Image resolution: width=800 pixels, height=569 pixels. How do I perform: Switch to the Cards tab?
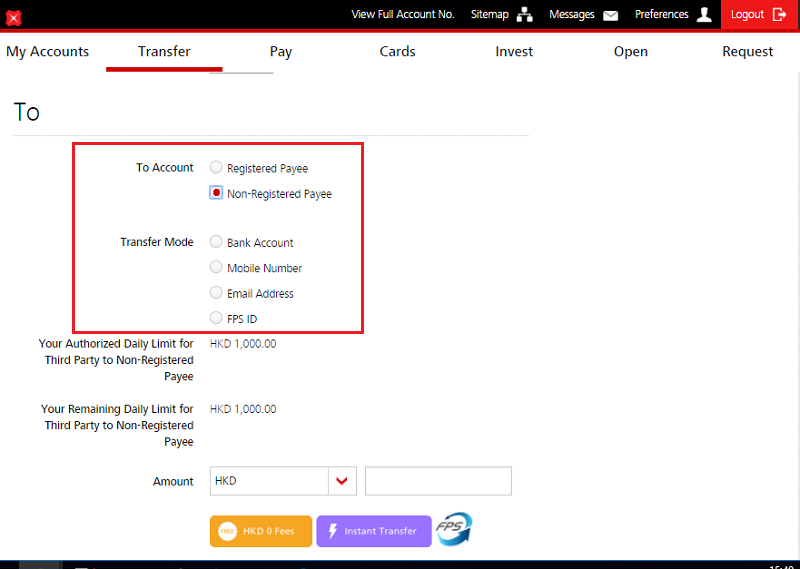(397, 52)
